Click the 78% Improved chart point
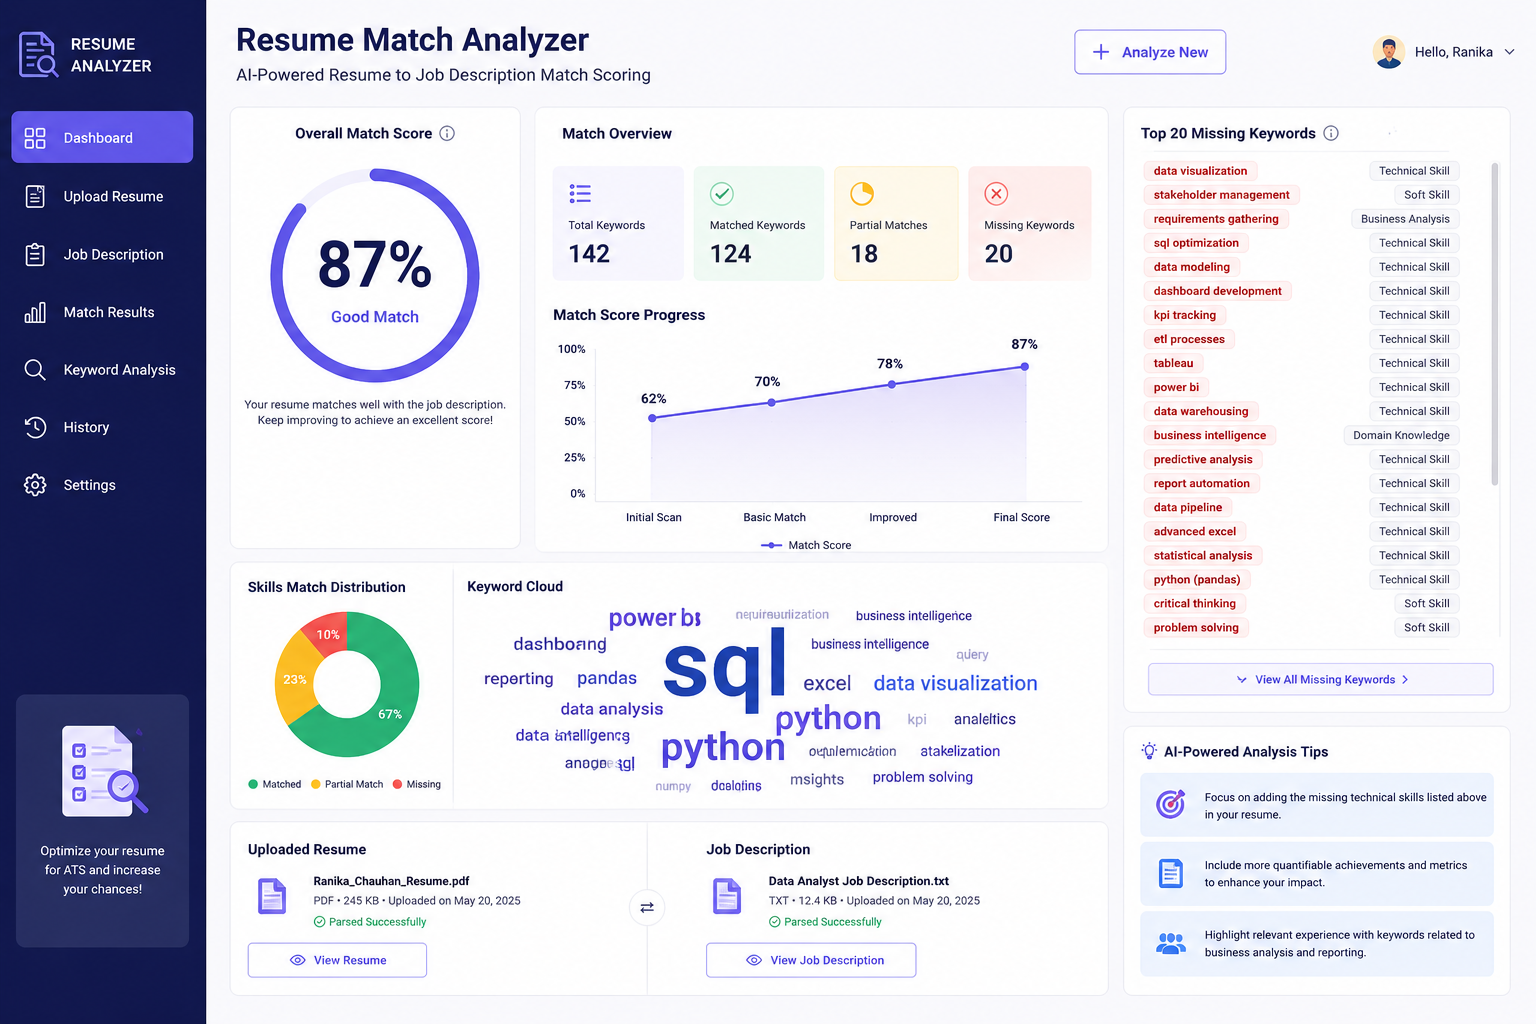Viewport: 1536px width, 1024px height. pos(892,384)
